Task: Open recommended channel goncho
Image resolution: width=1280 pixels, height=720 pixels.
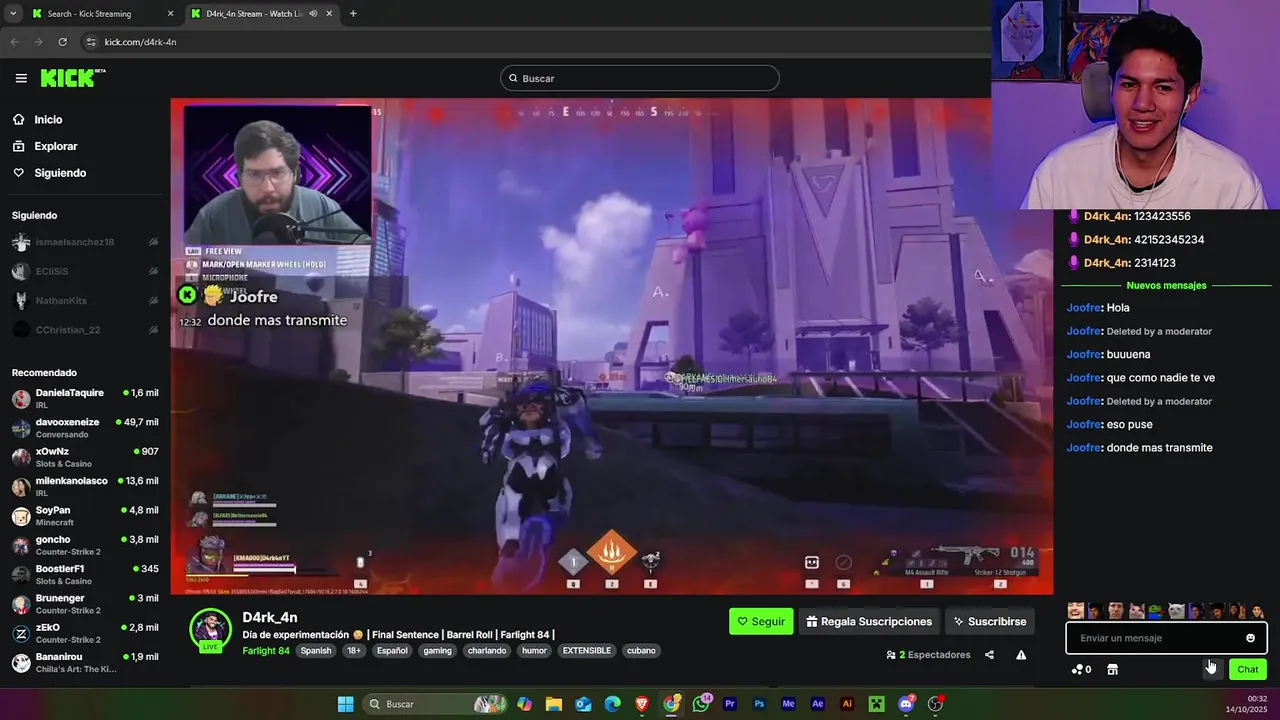Action: (85, 545)
